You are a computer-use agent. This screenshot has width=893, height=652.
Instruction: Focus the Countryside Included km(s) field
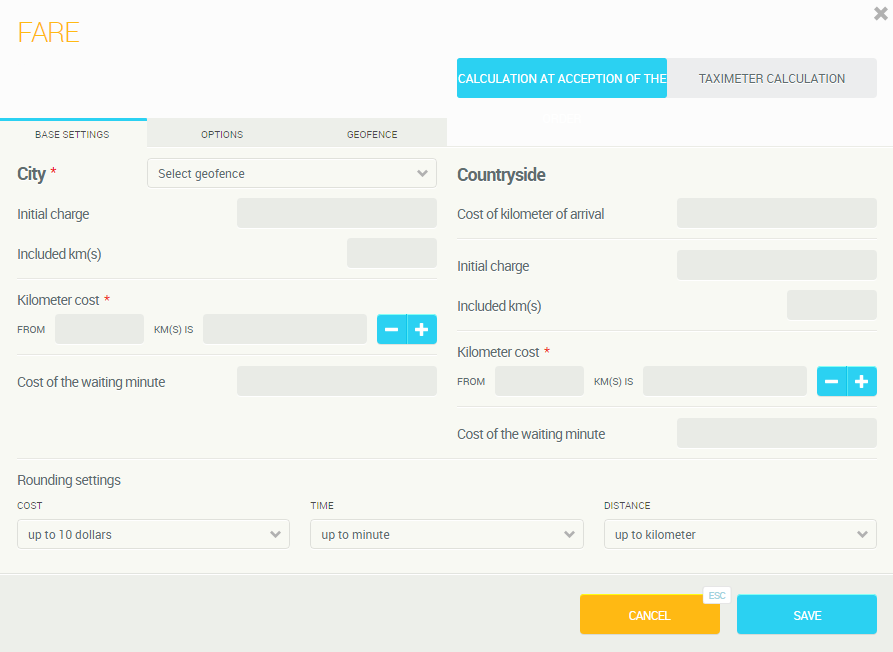(831, 305)
